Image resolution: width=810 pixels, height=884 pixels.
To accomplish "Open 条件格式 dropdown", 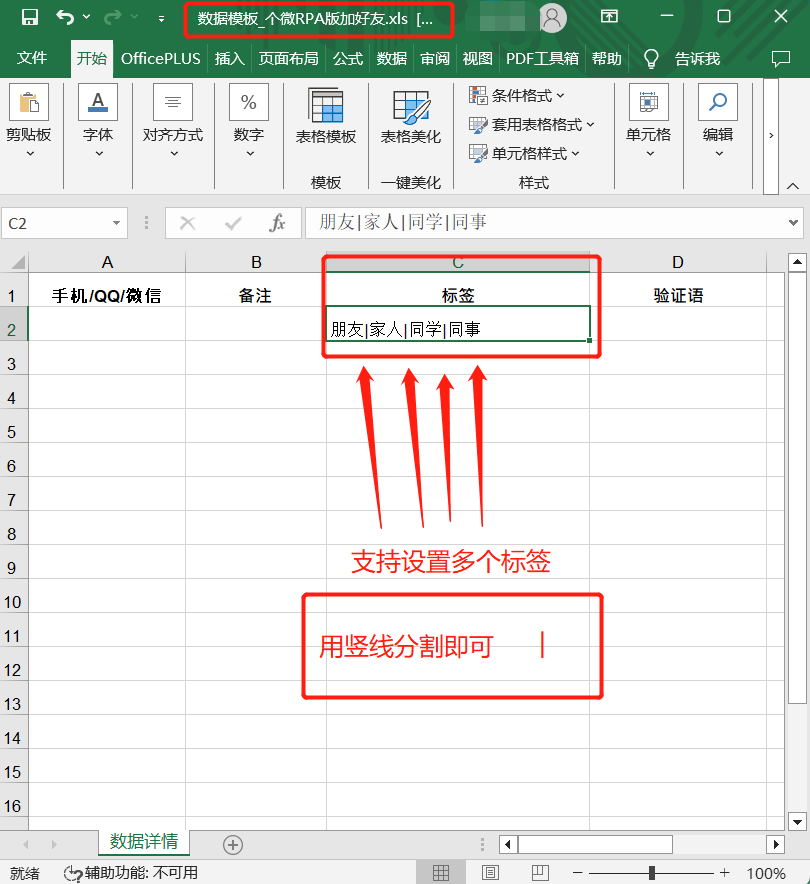I will pos(517,95).
